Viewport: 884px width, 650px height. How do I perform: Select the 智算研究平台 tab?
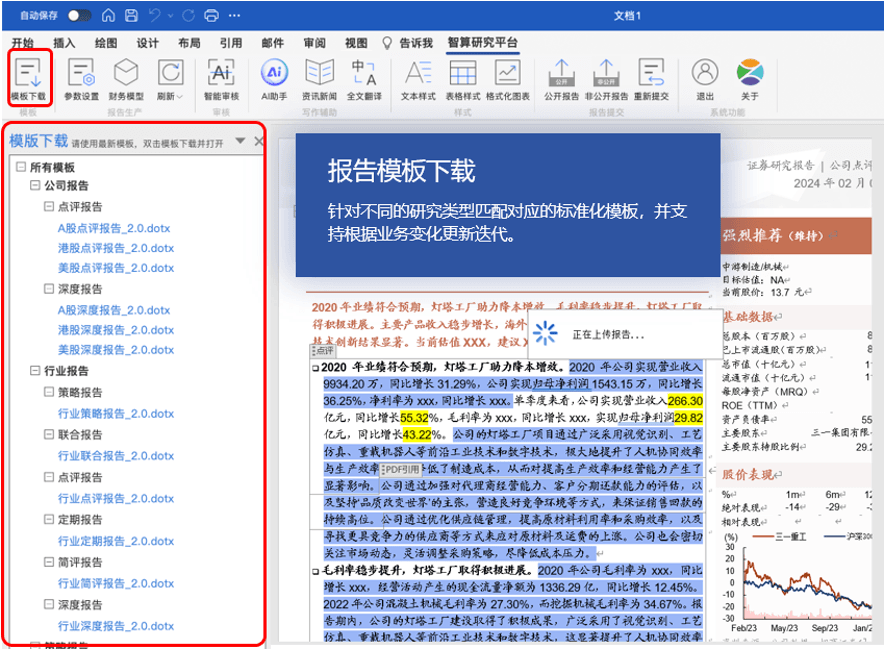(483, 42)
